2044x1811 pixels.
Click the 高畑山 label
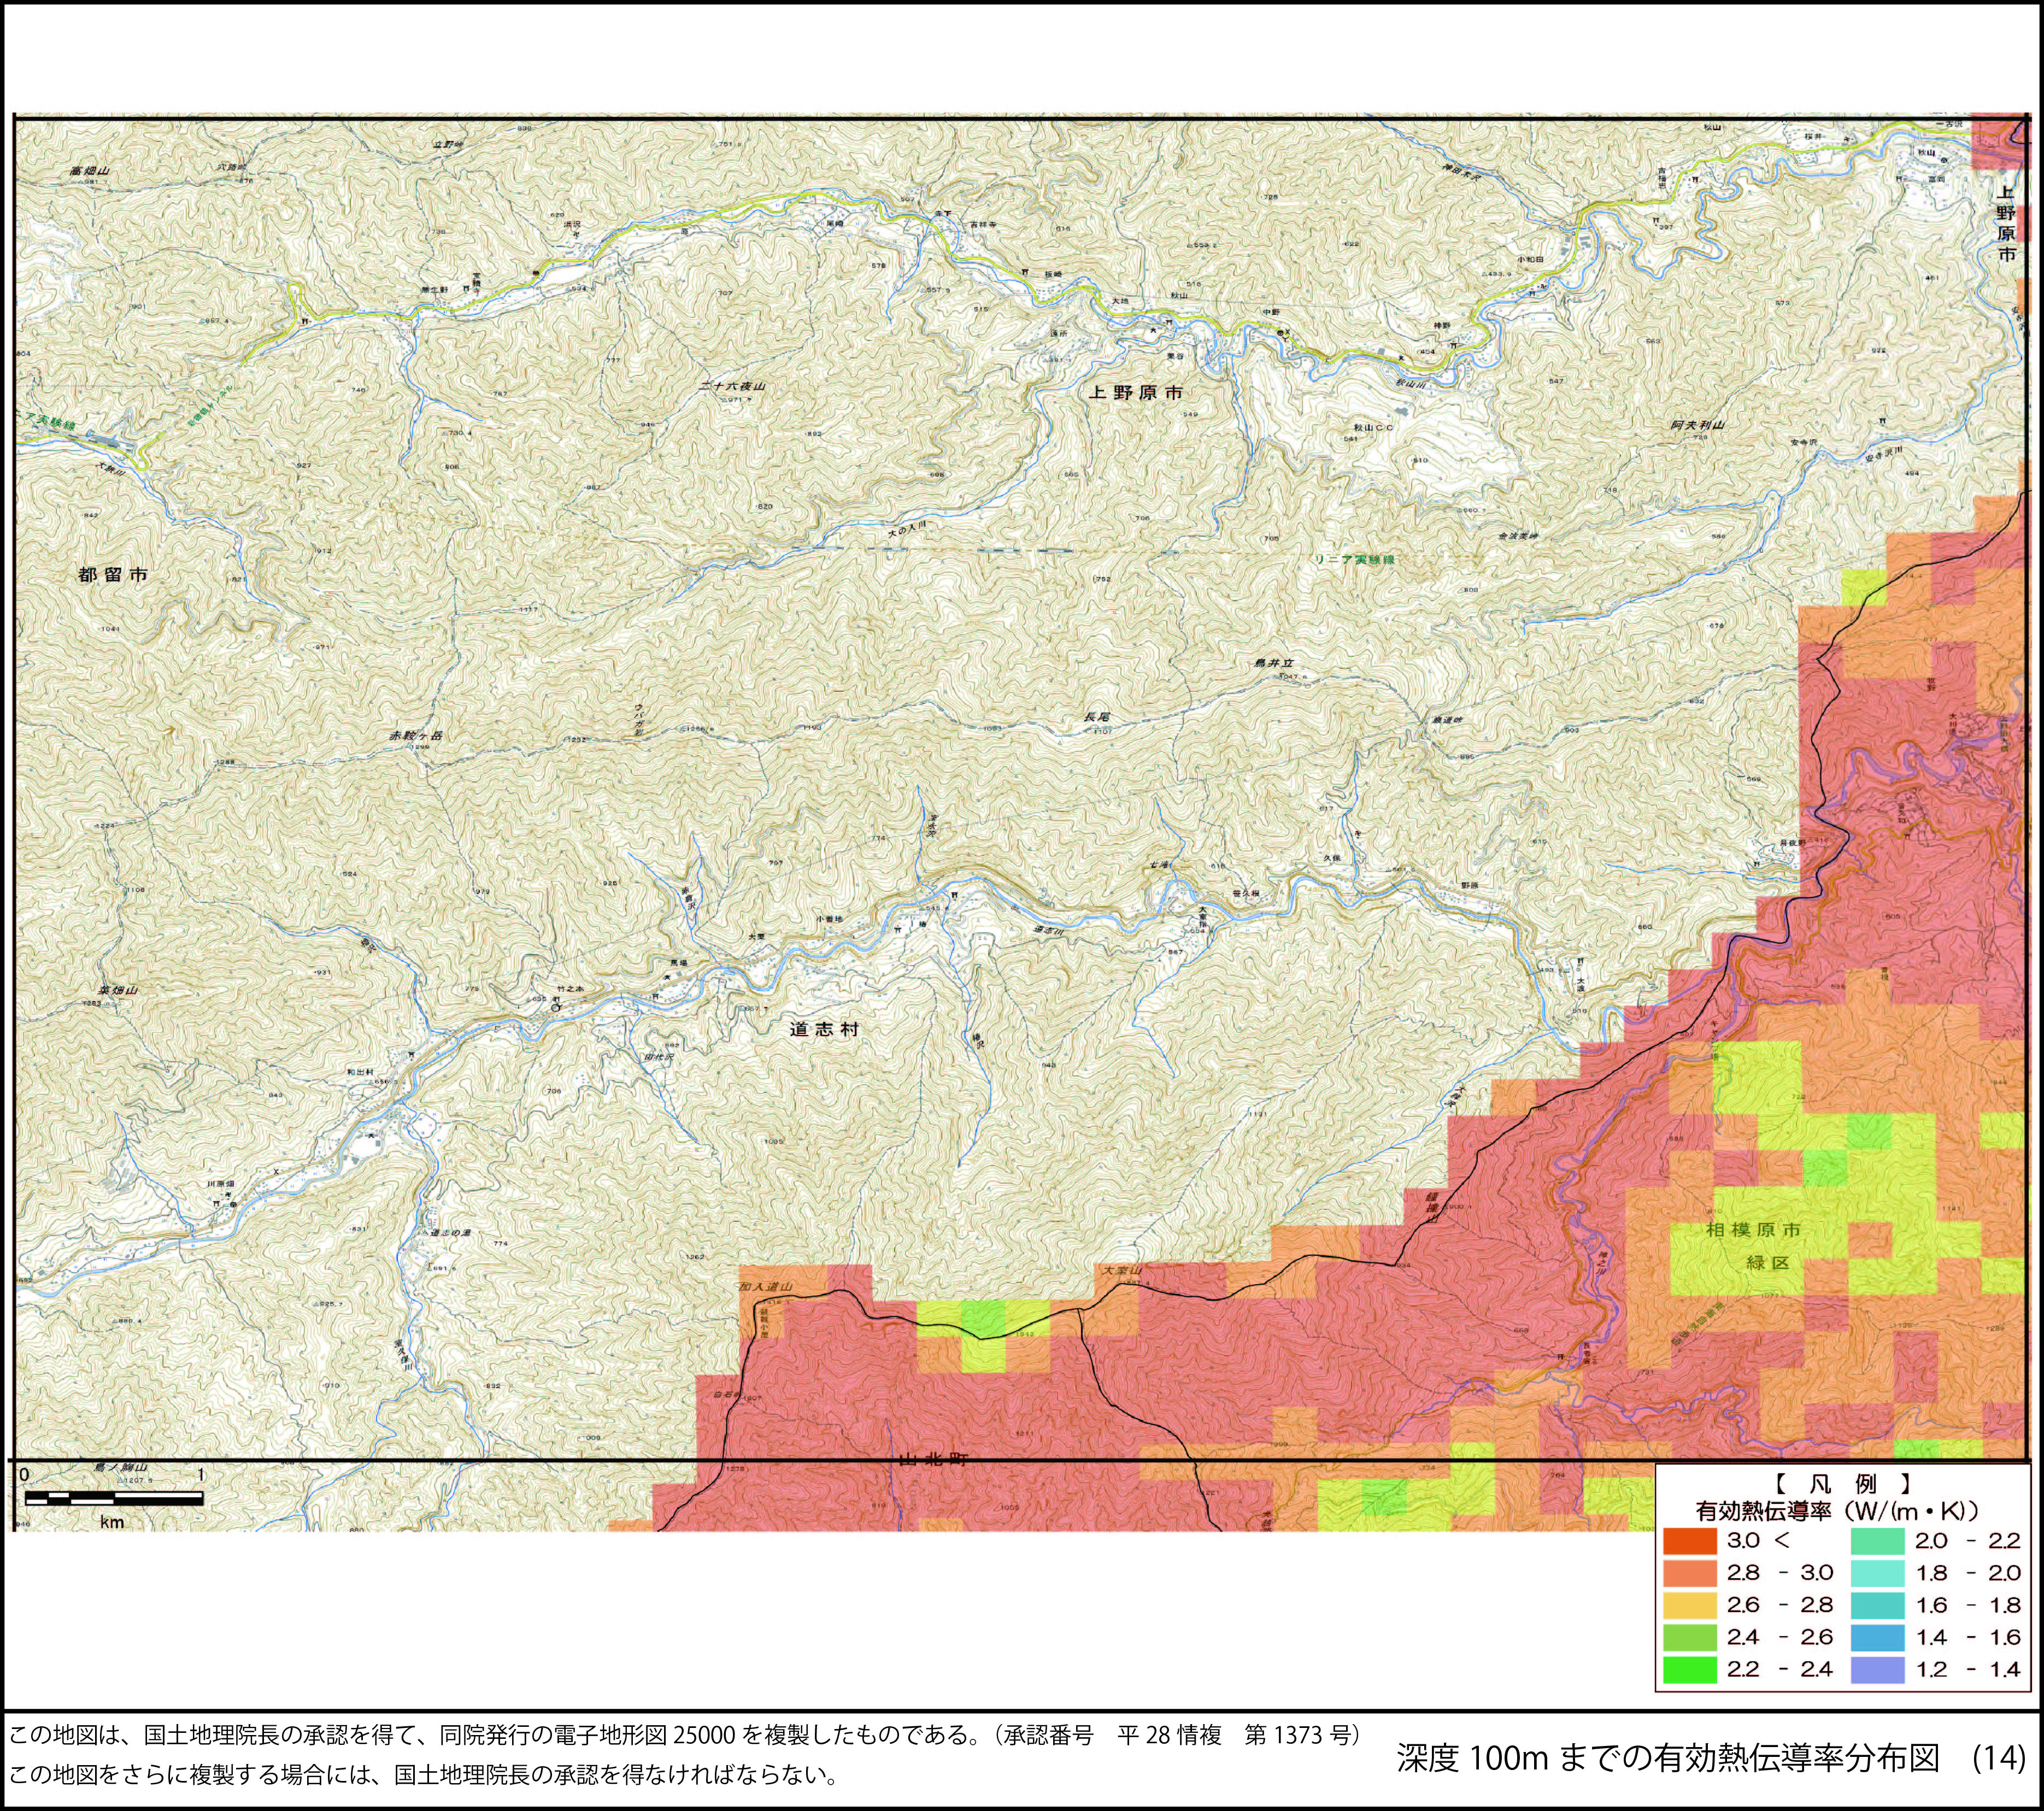pyautogui.click(x=89, y=171)
